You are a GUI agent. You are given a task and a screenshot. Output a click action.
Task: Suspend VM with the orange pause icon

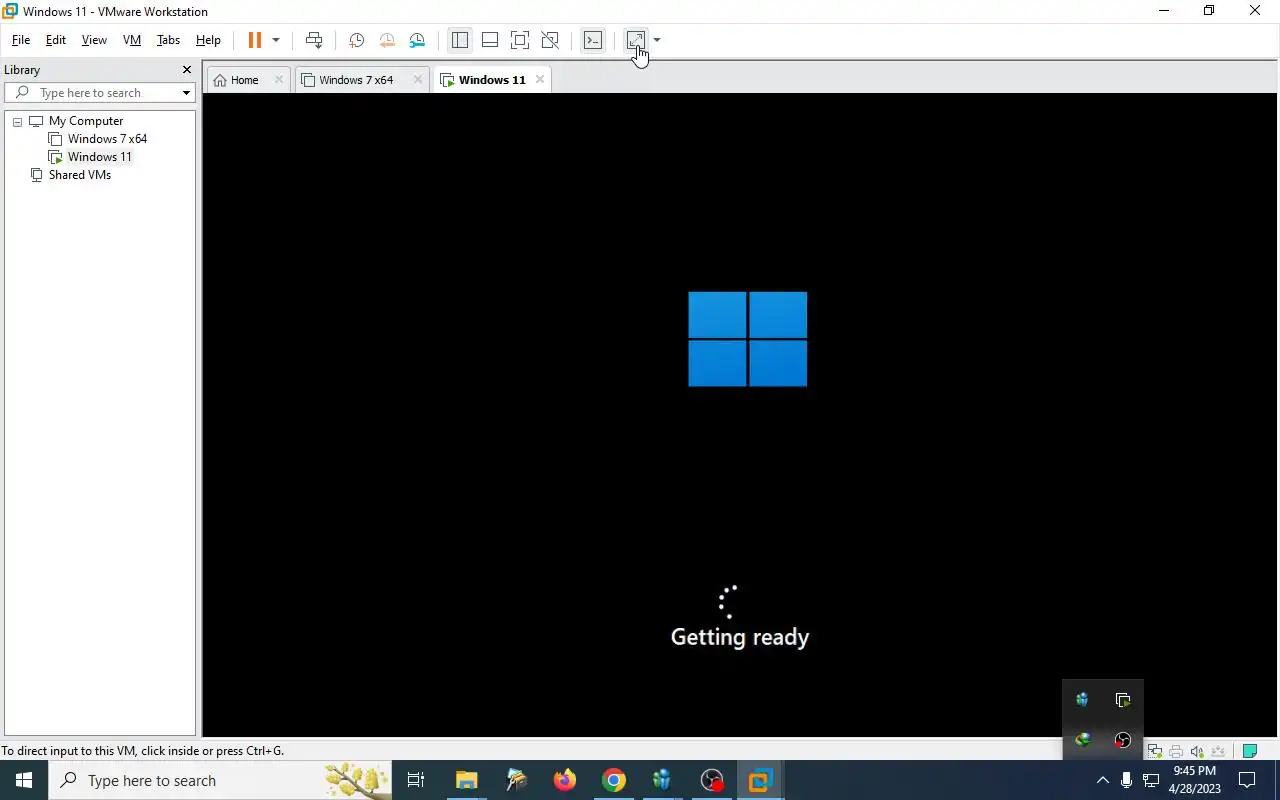tap(254, 40)
